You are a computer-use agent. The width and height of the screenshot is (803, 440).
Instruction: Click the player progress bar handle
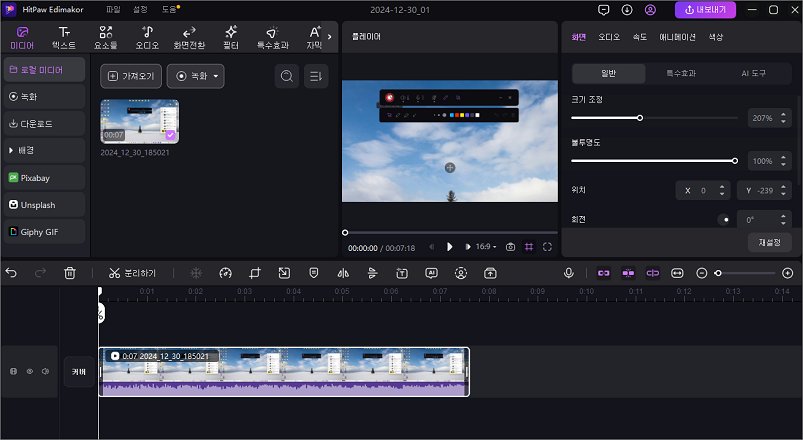click(345, 233)
